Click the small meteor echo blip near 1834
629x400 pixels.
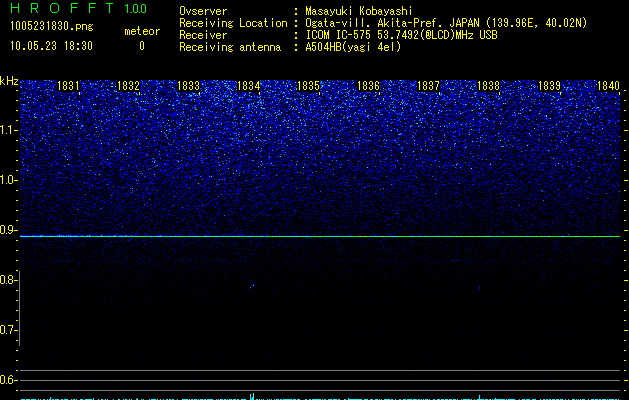pyautogui.click(x=252, y=286)
